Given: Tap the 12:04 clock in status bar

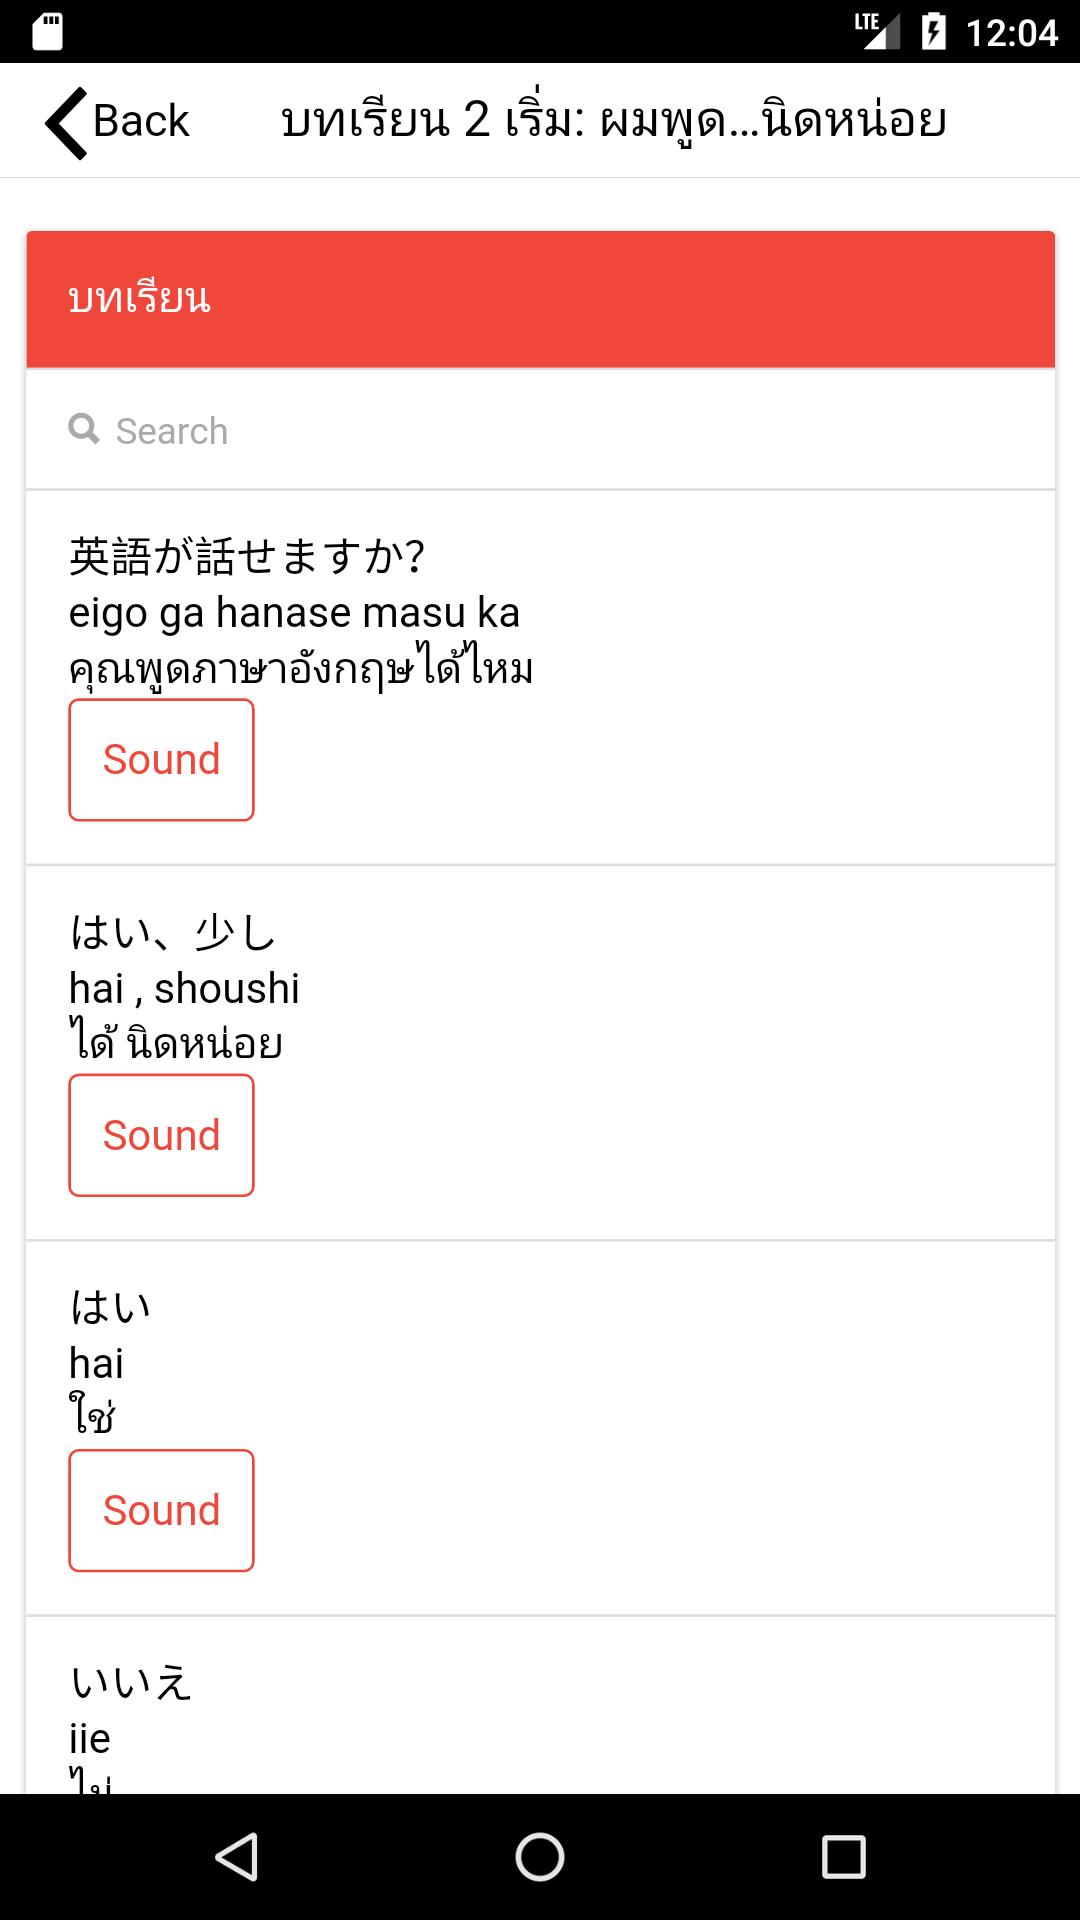Looking at the screenshot, I should click(x=1011, y=32).
